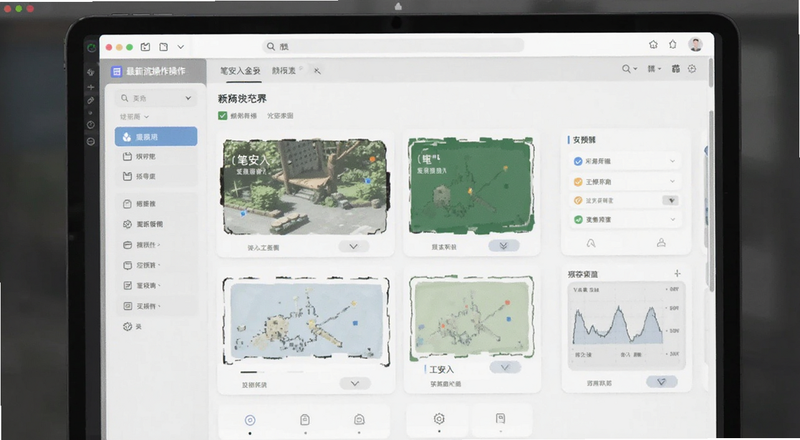Open the garden playground photo thumbnail

(305, 187)
